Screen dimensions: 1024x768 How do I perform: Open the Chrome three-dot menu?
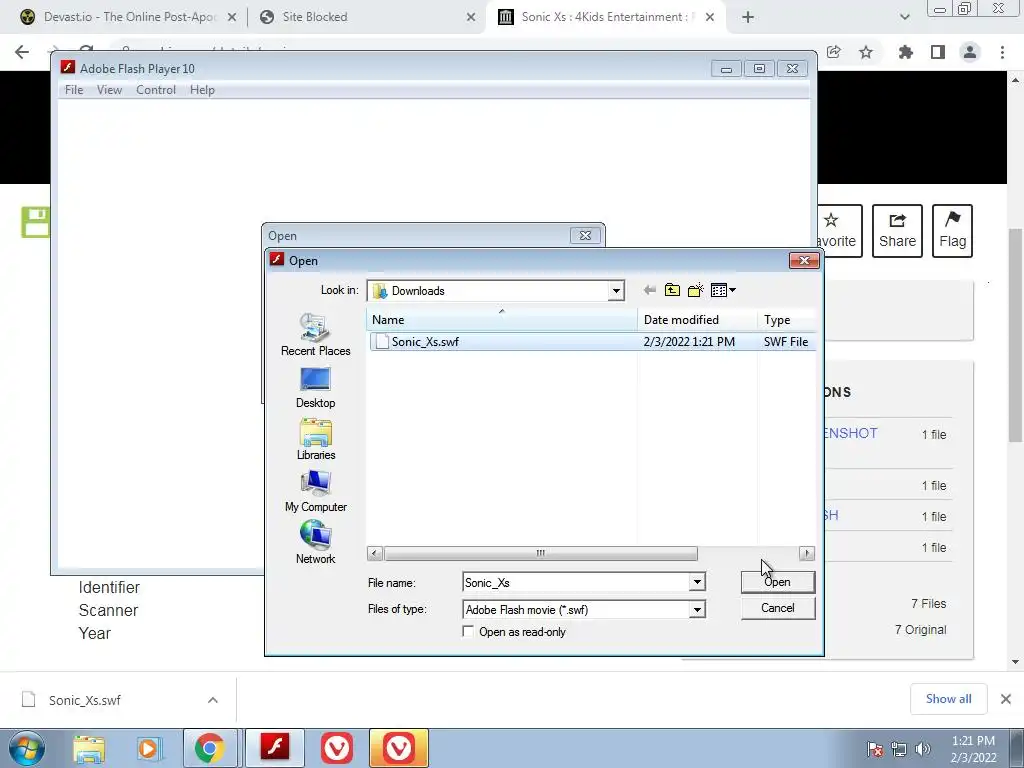(x=1002, y=52)
